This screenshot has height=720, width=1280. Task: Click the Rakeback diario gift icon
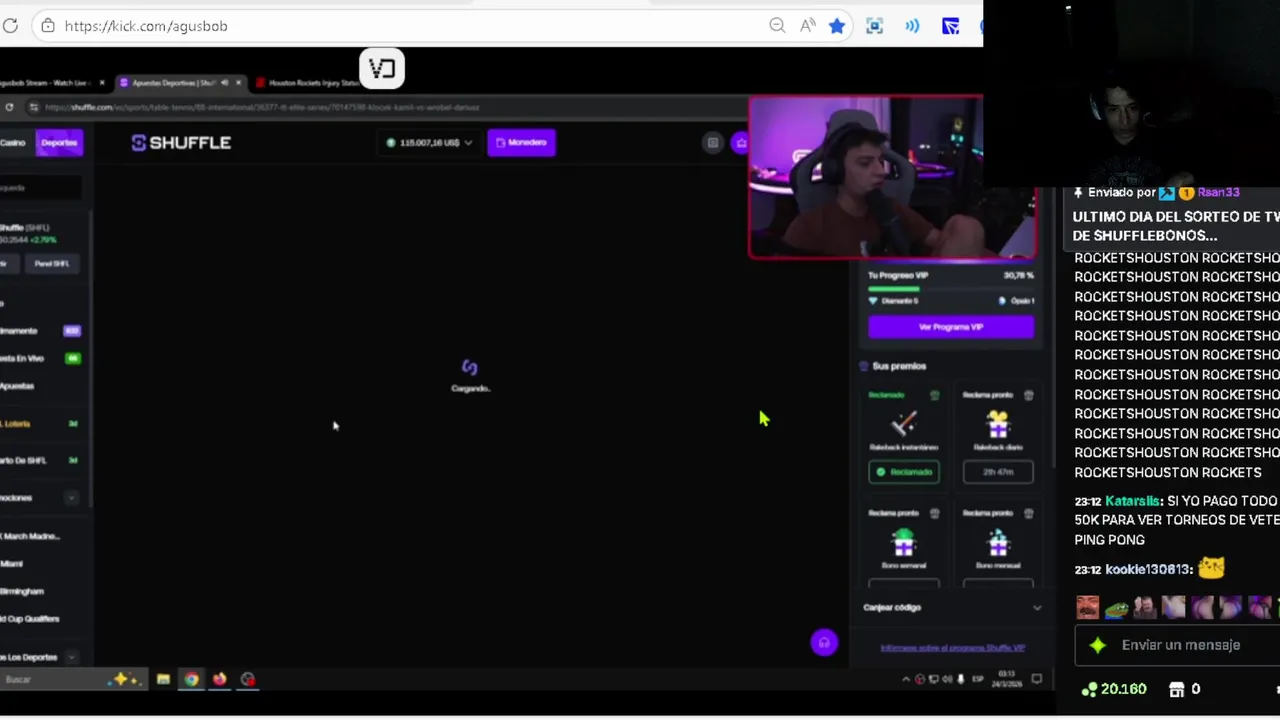[998, 424]
